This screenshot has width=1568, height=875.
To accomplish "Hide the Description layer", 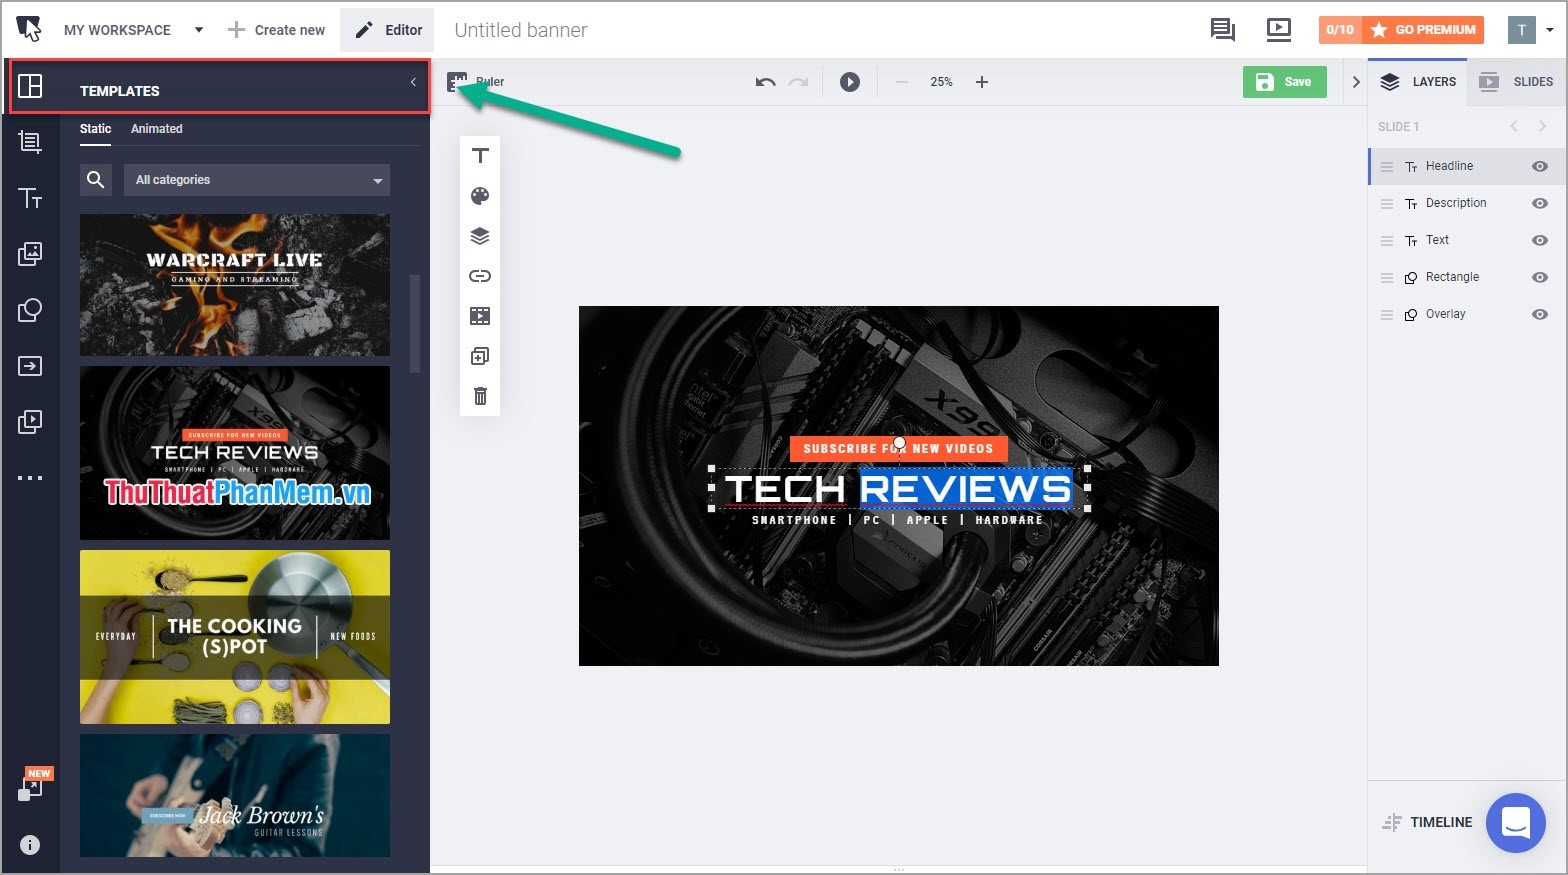I will click(1540, 203).
